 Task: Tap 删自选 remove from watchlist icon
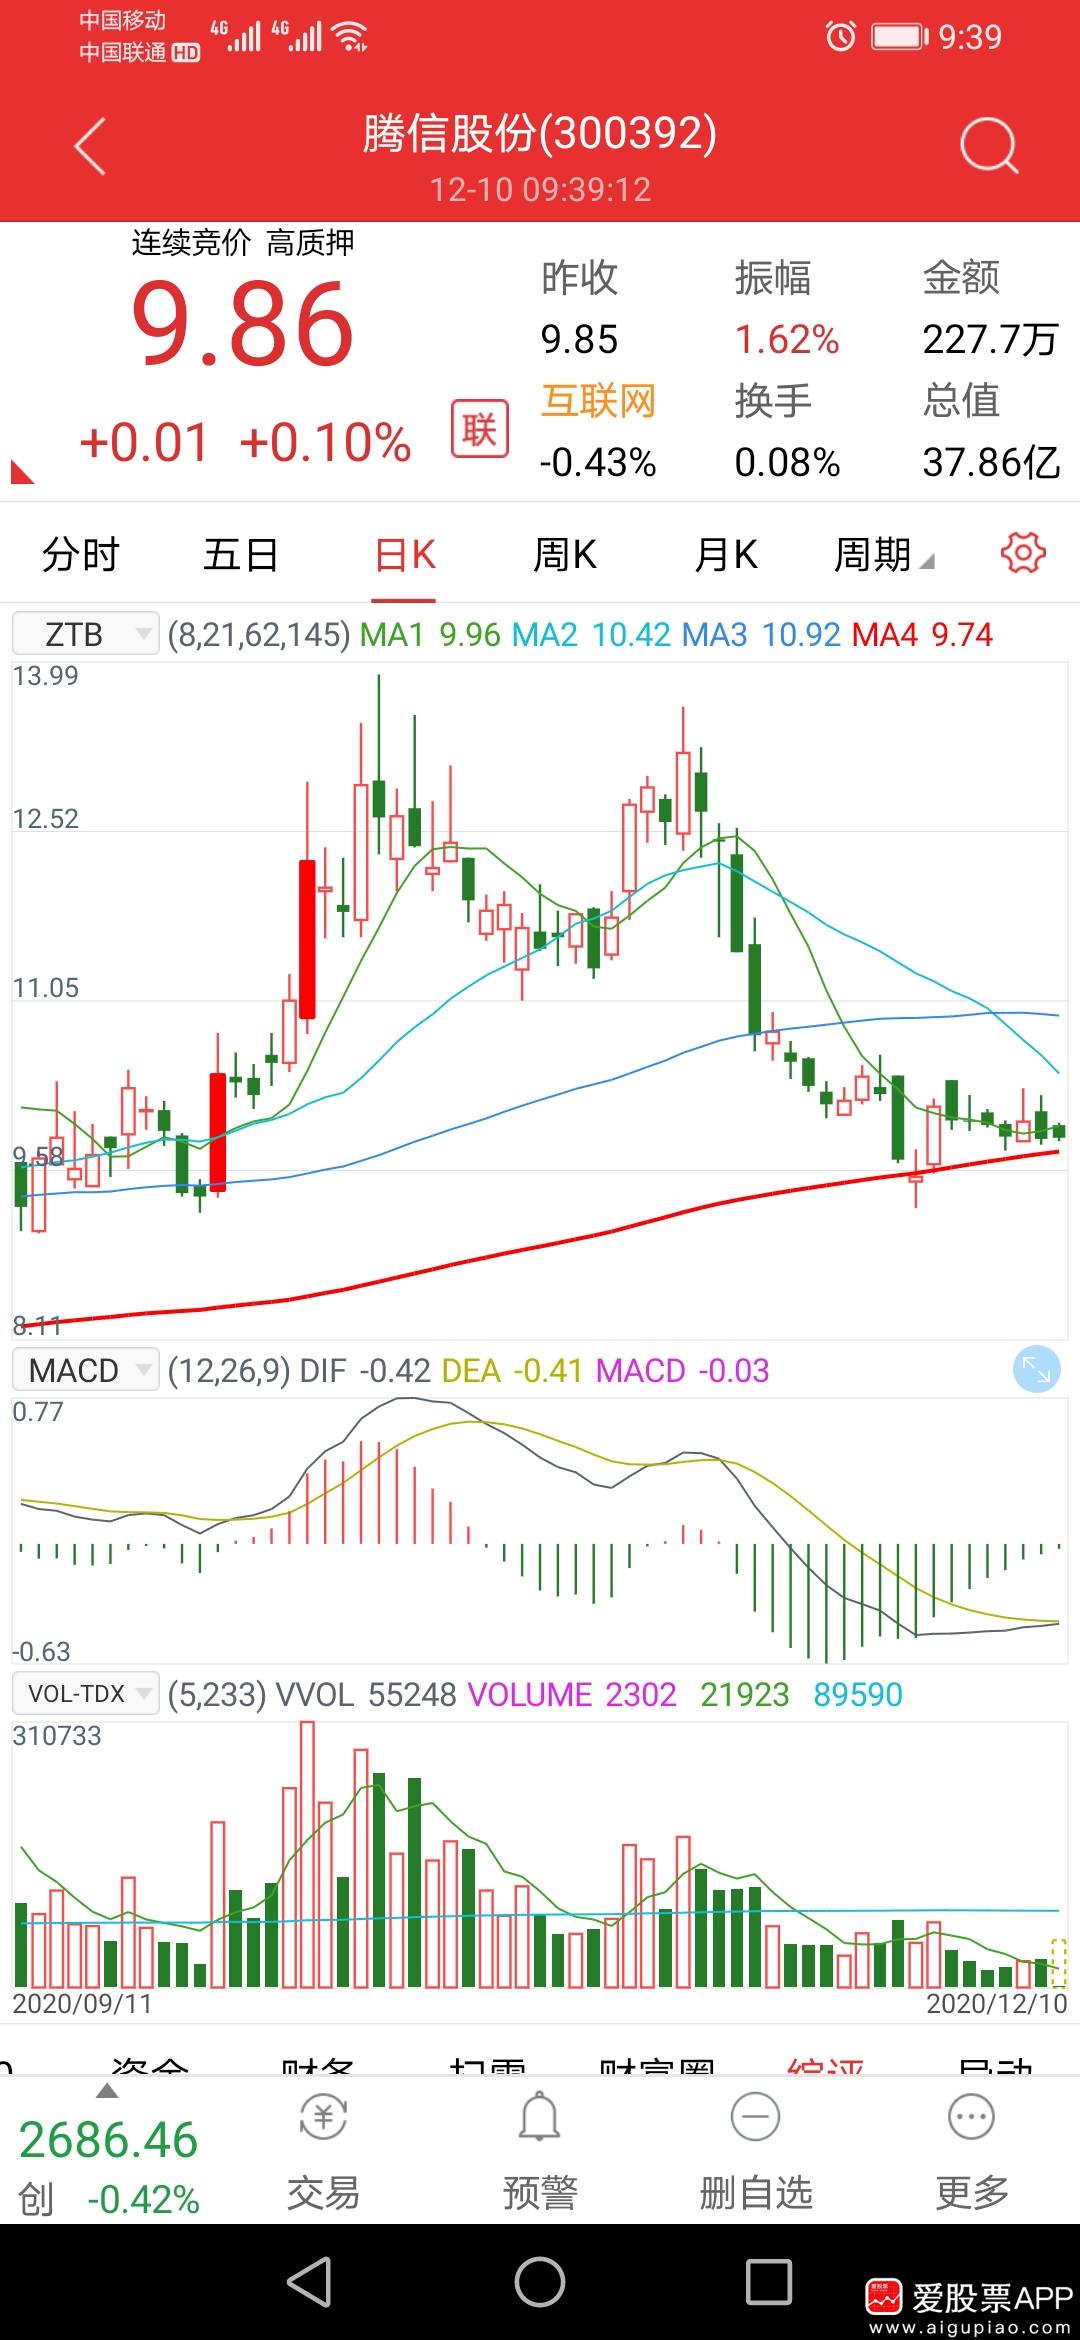point(756,2117)
